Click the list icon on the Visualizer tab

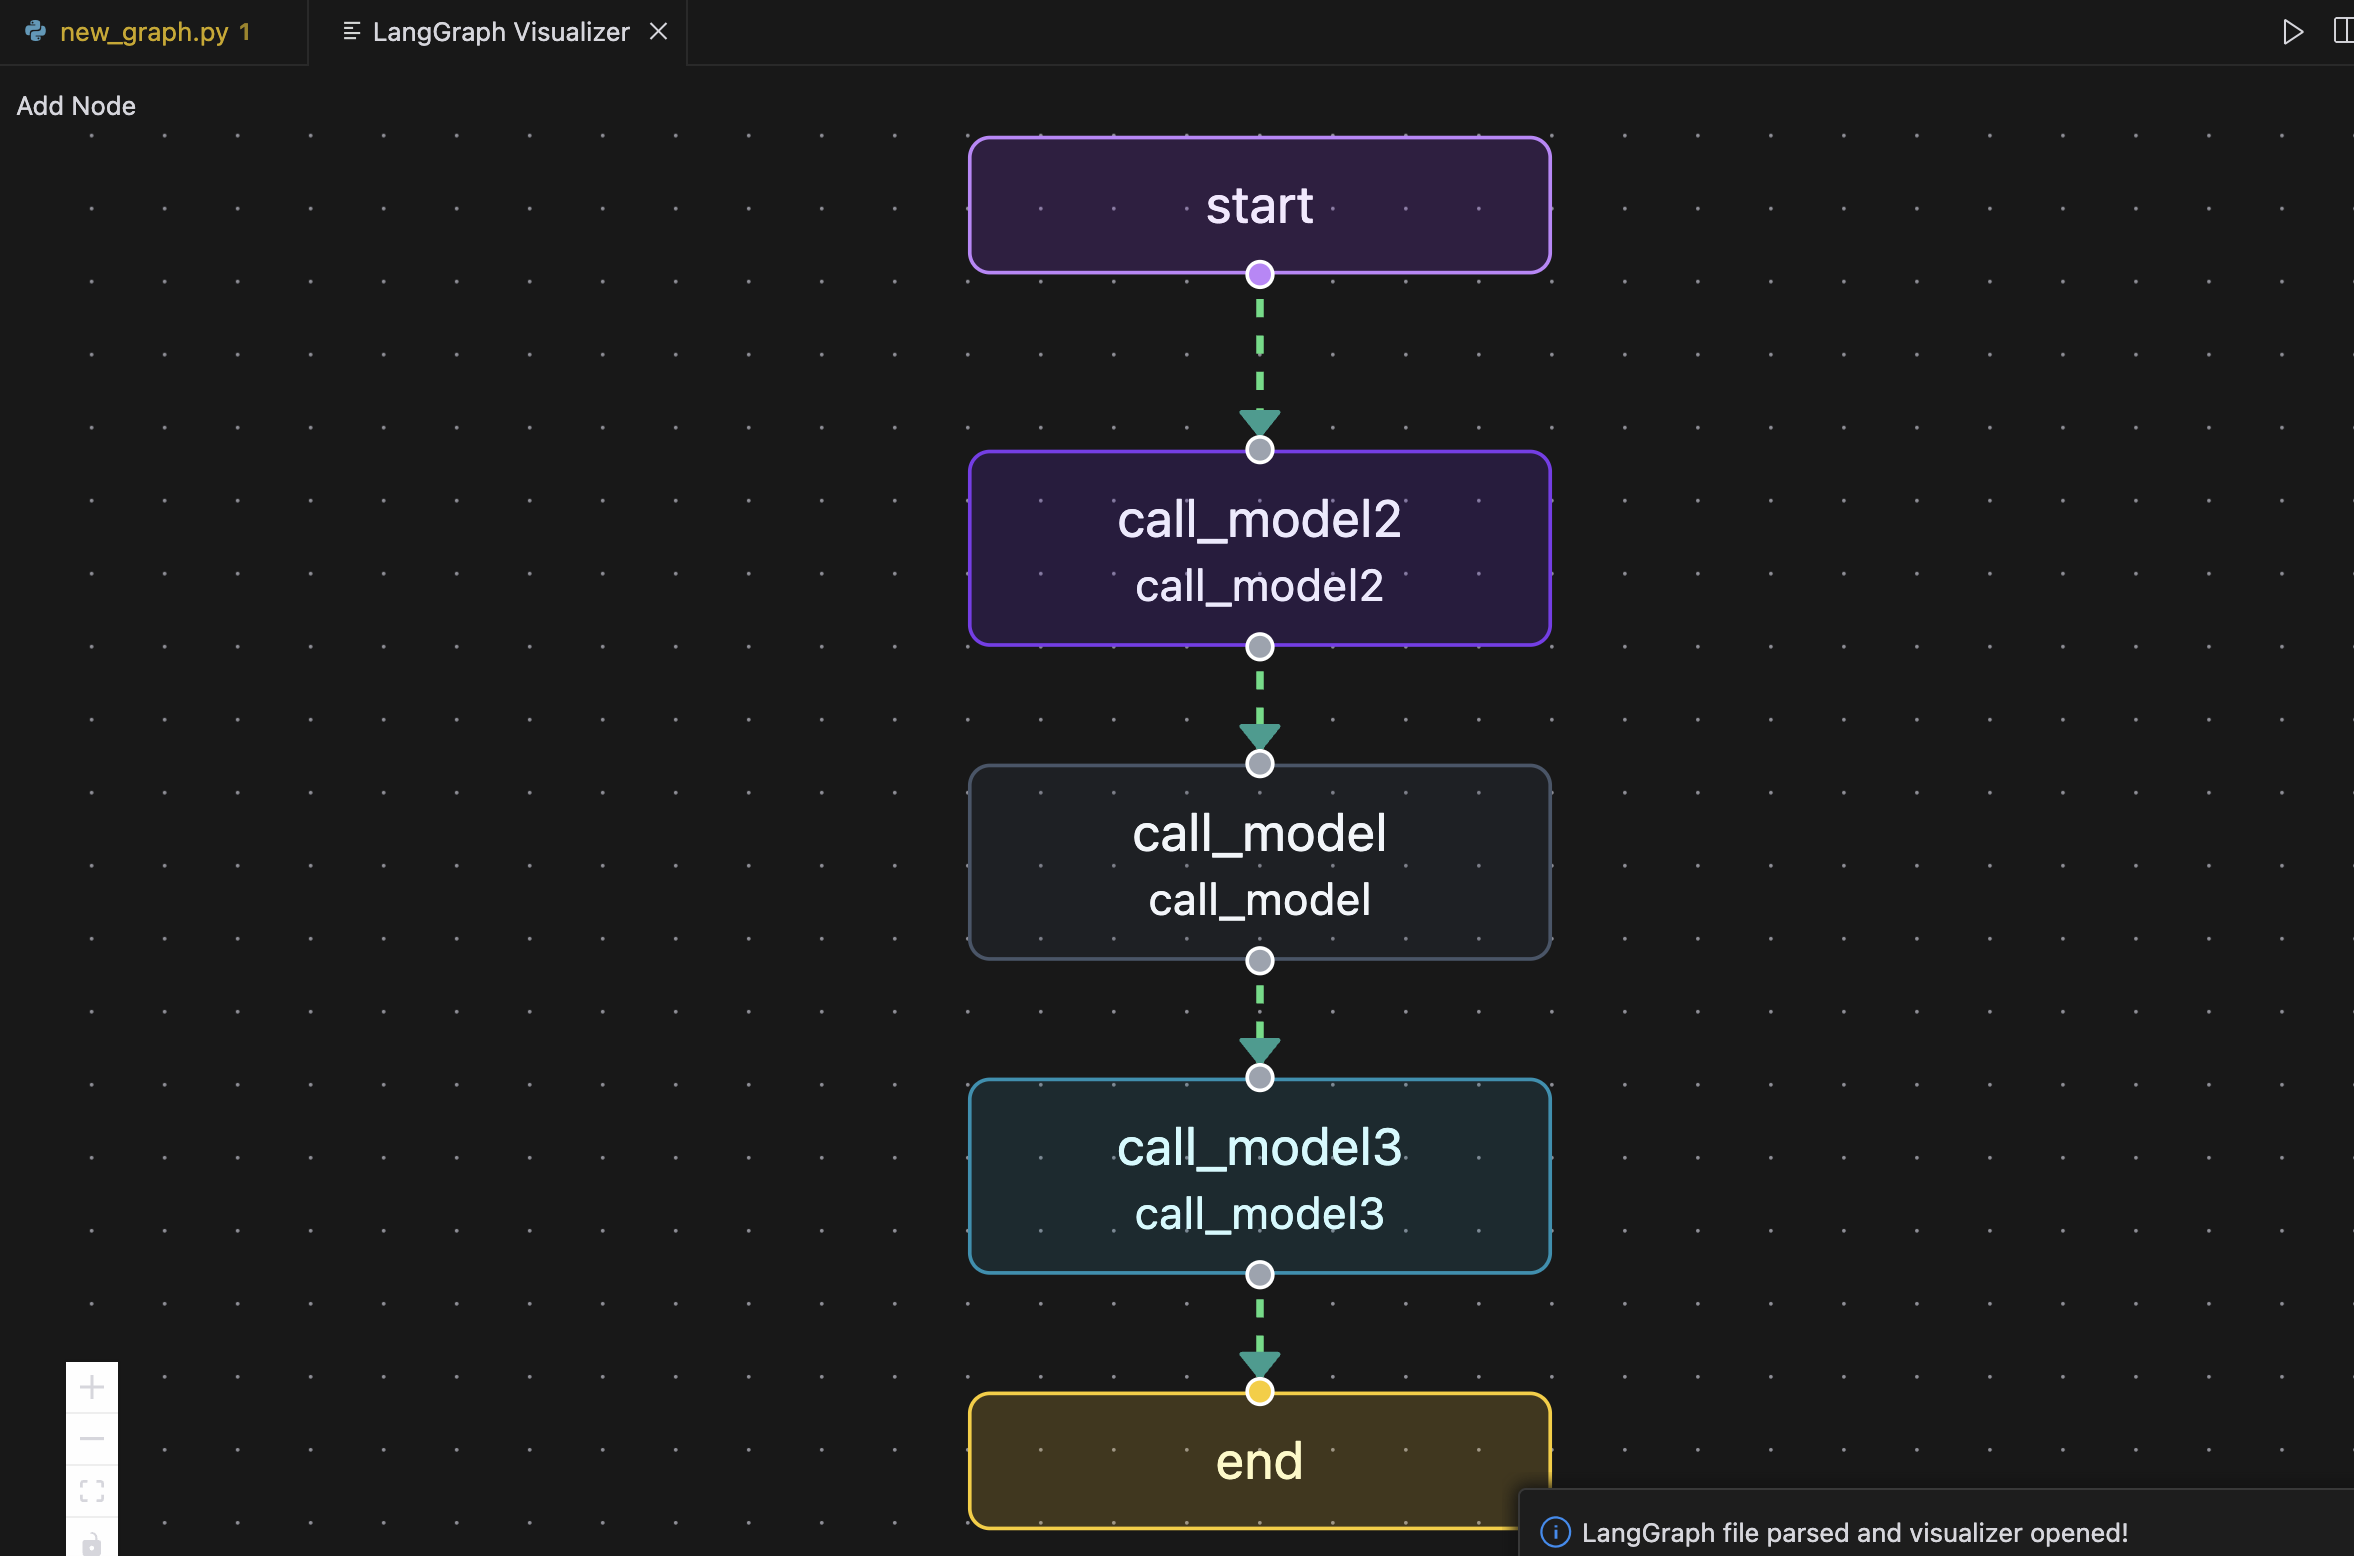pyautogui.click(x=351, y=32)
